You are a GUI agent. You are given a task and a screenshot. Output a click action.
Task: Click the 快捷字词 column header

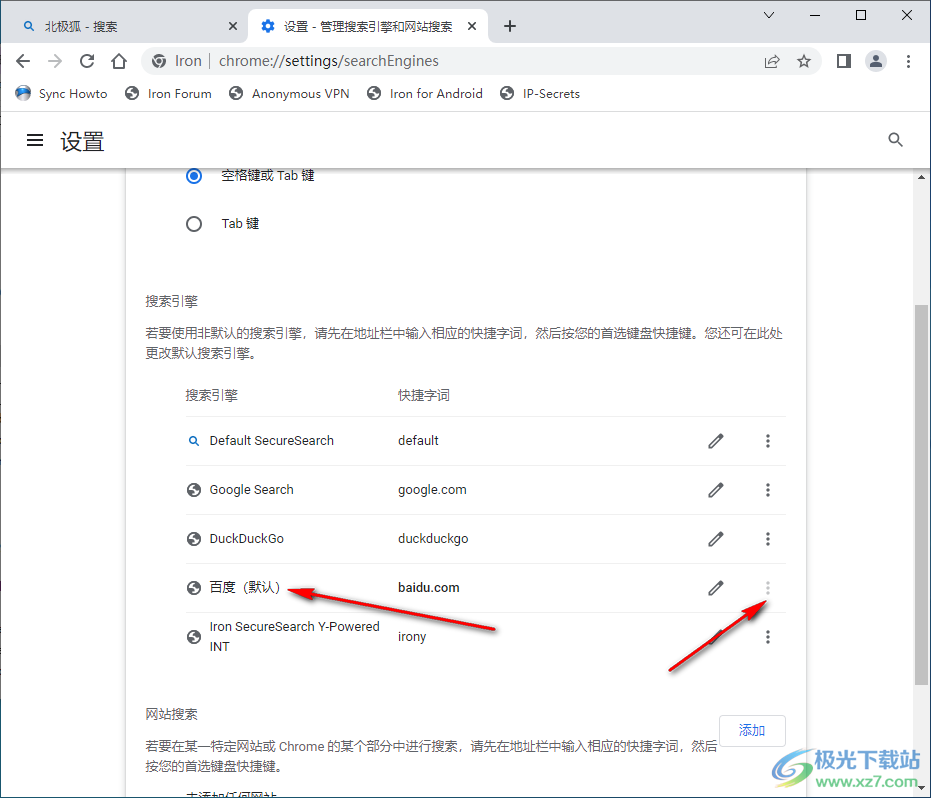[x=423, y=395]
